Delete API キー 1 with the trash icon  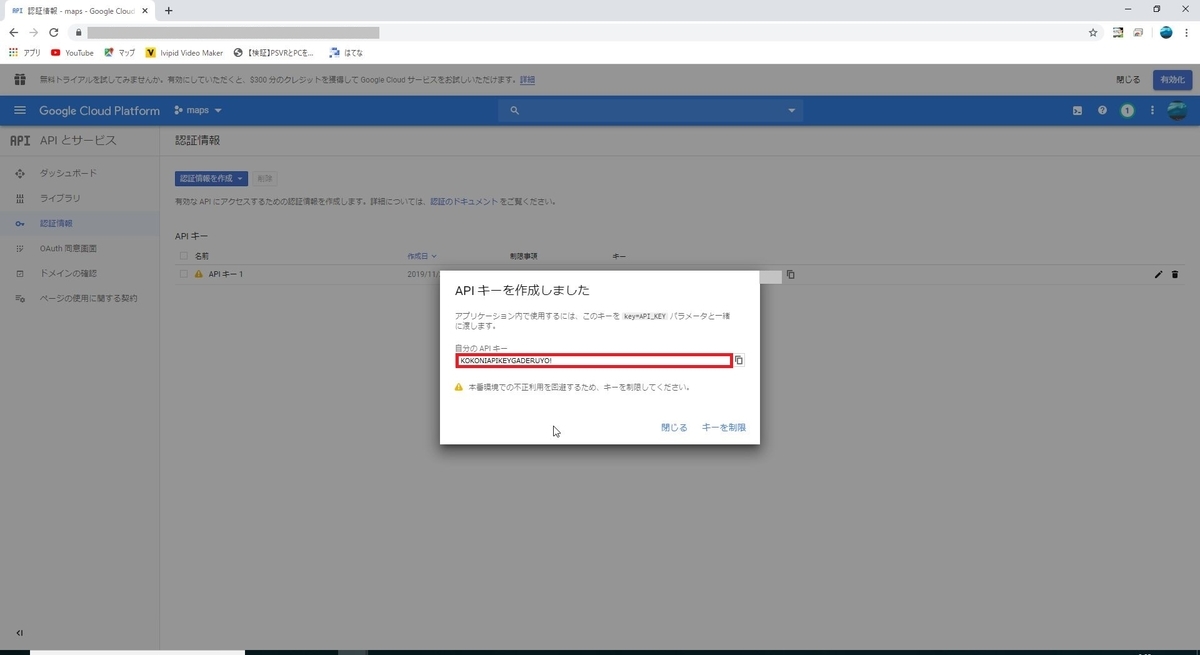(1176, 274)
